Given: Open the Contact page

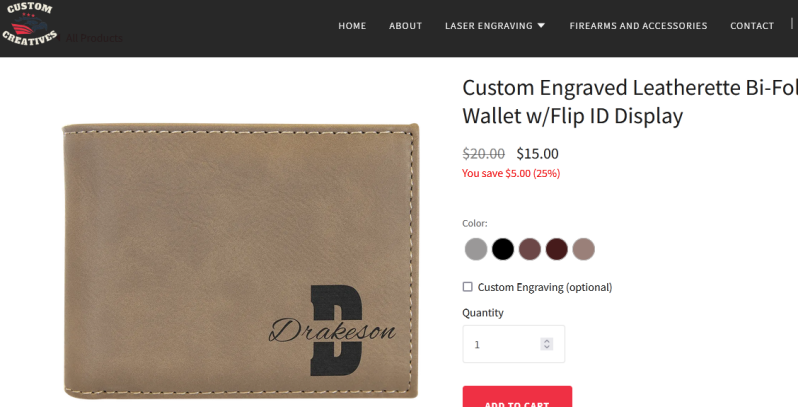Looking at the screenshot, I should pyautogui.click(x=752, y=25).
